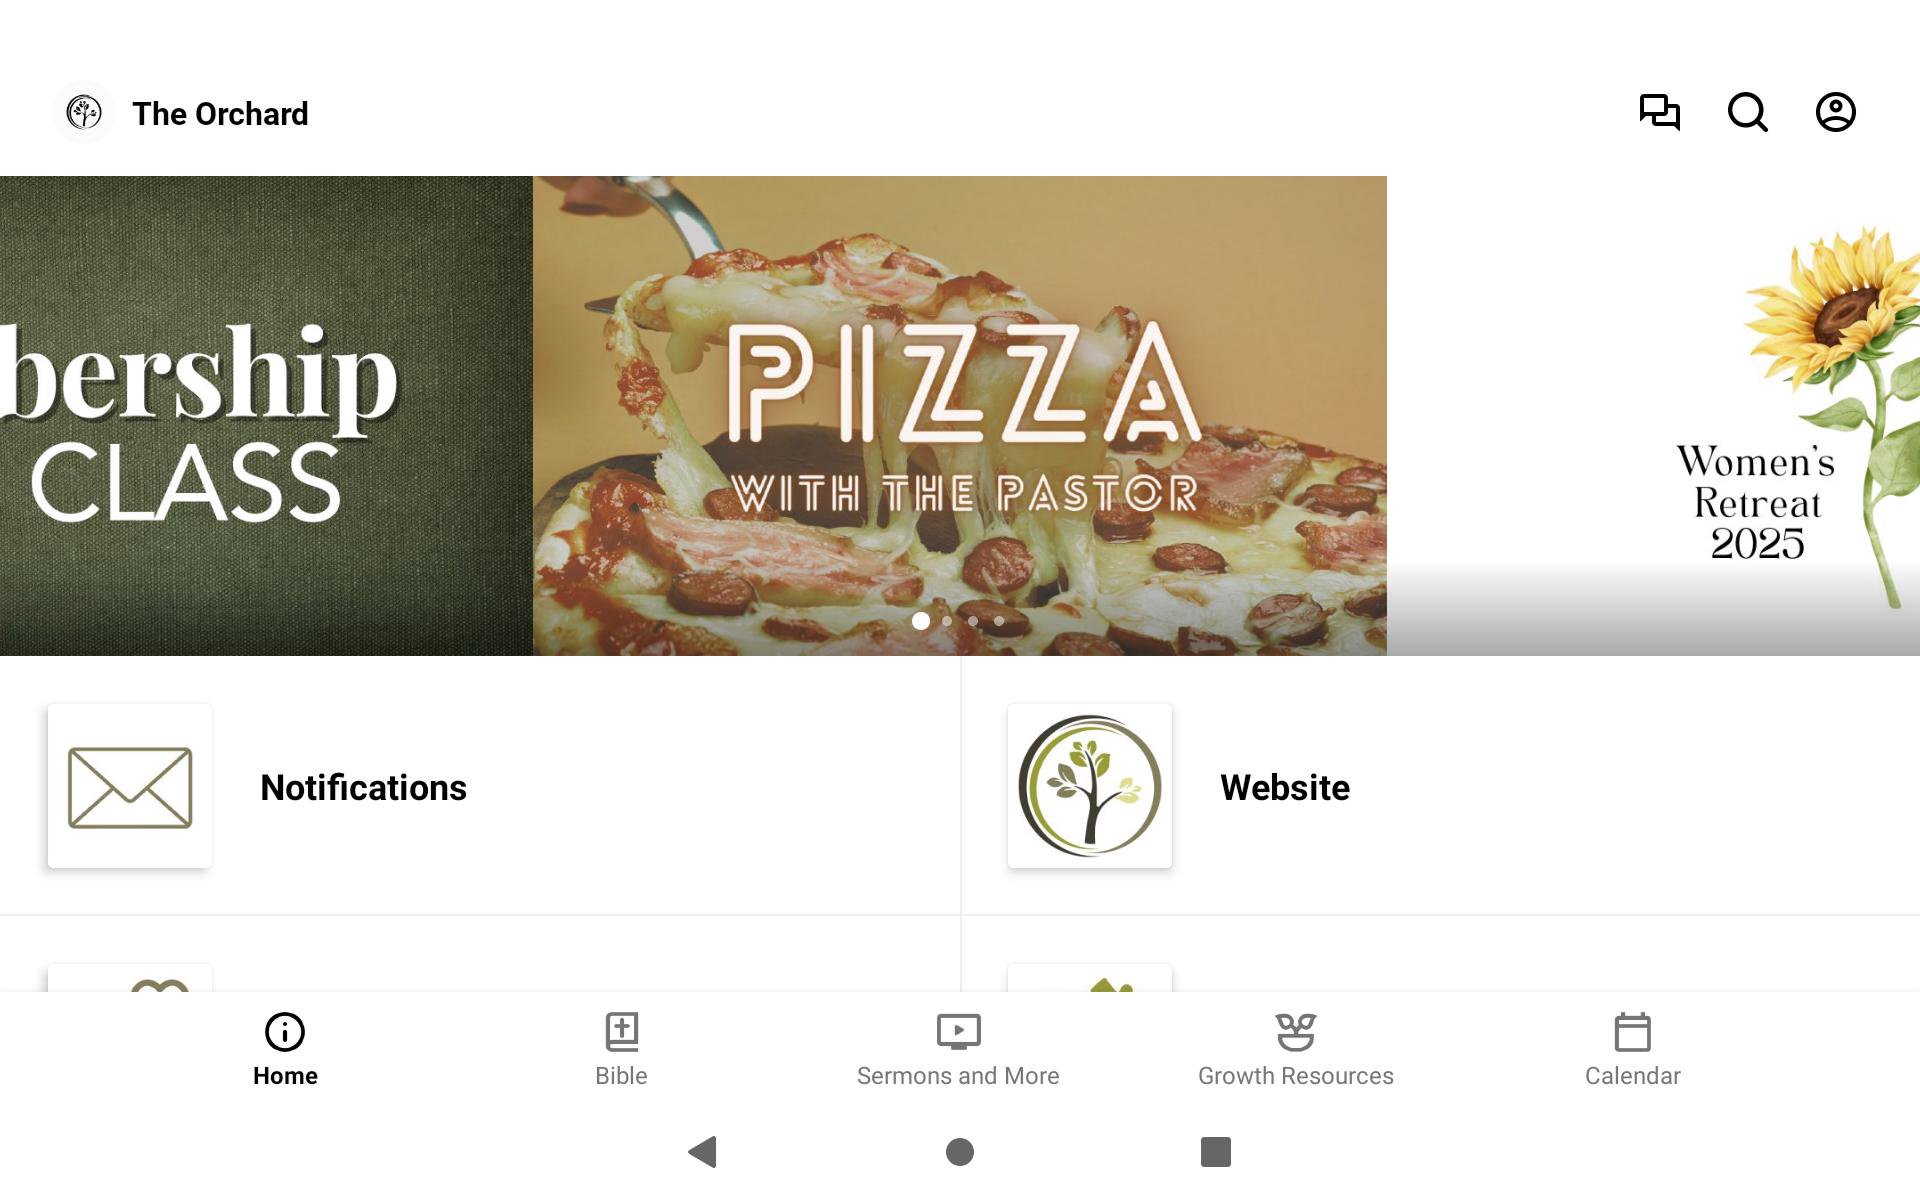Viewport: 1920px width, 1200px height.
Task: Click the Notifications envelope icon
Action: [130, 787]
